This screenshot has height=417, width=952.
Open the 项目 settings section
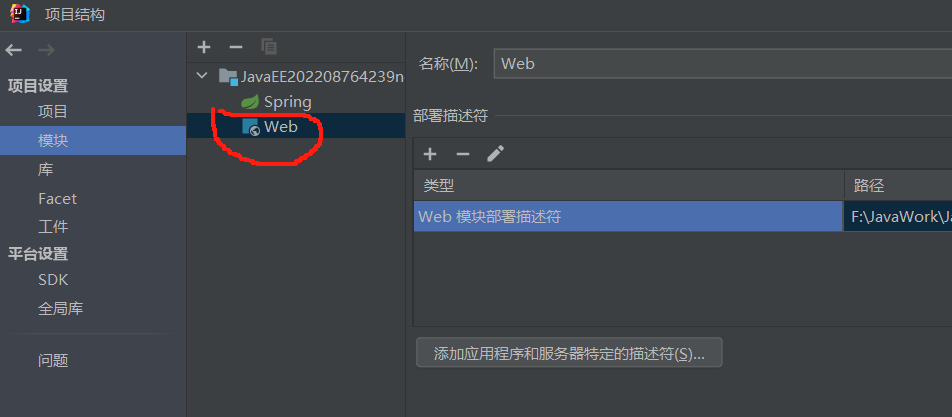click(53, 112)
